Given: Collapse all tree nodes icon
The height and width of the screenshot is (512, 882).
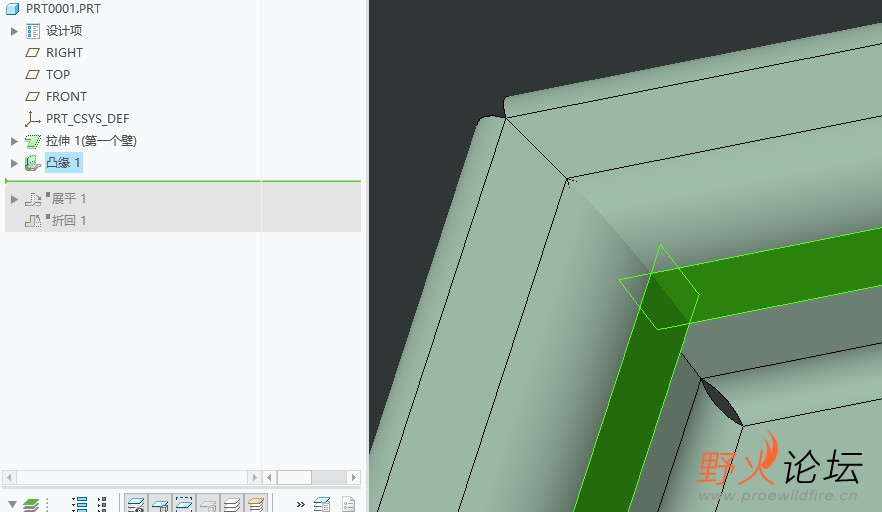Looking at the screenshot, I should point(102,504).
